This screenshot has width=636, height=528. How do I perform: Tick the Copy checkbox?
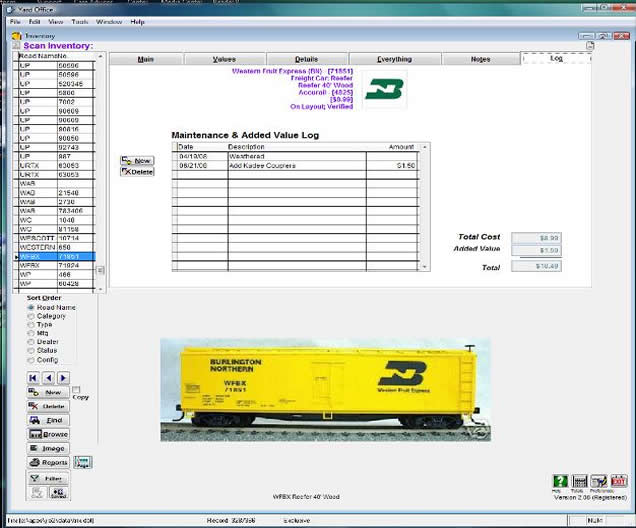pos(76,389)
